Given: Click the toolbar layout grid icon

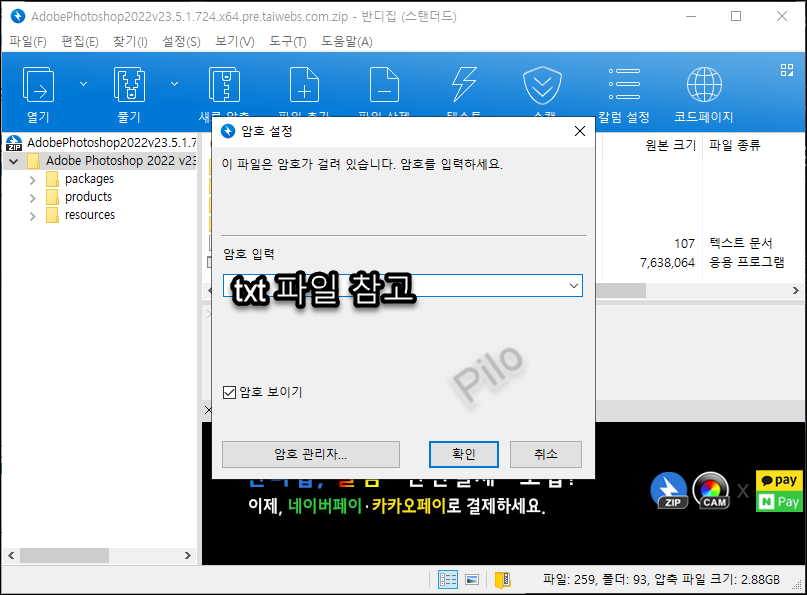Looking at the screenshot, I should pos(786,70).
